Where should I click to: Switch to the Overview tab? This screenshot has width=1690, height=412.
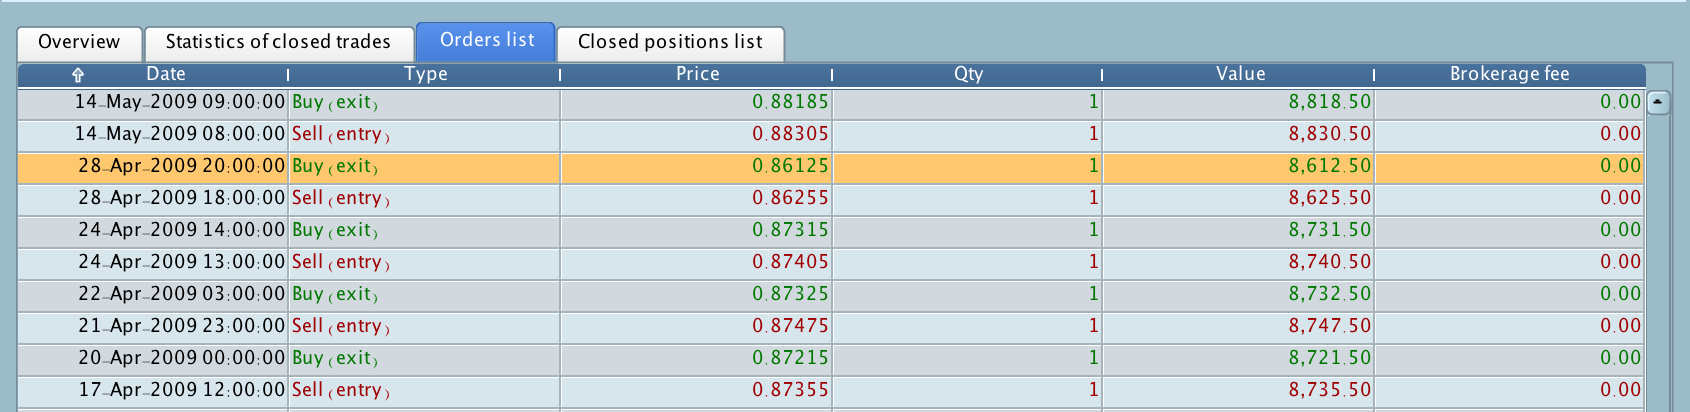coord(79,42)
